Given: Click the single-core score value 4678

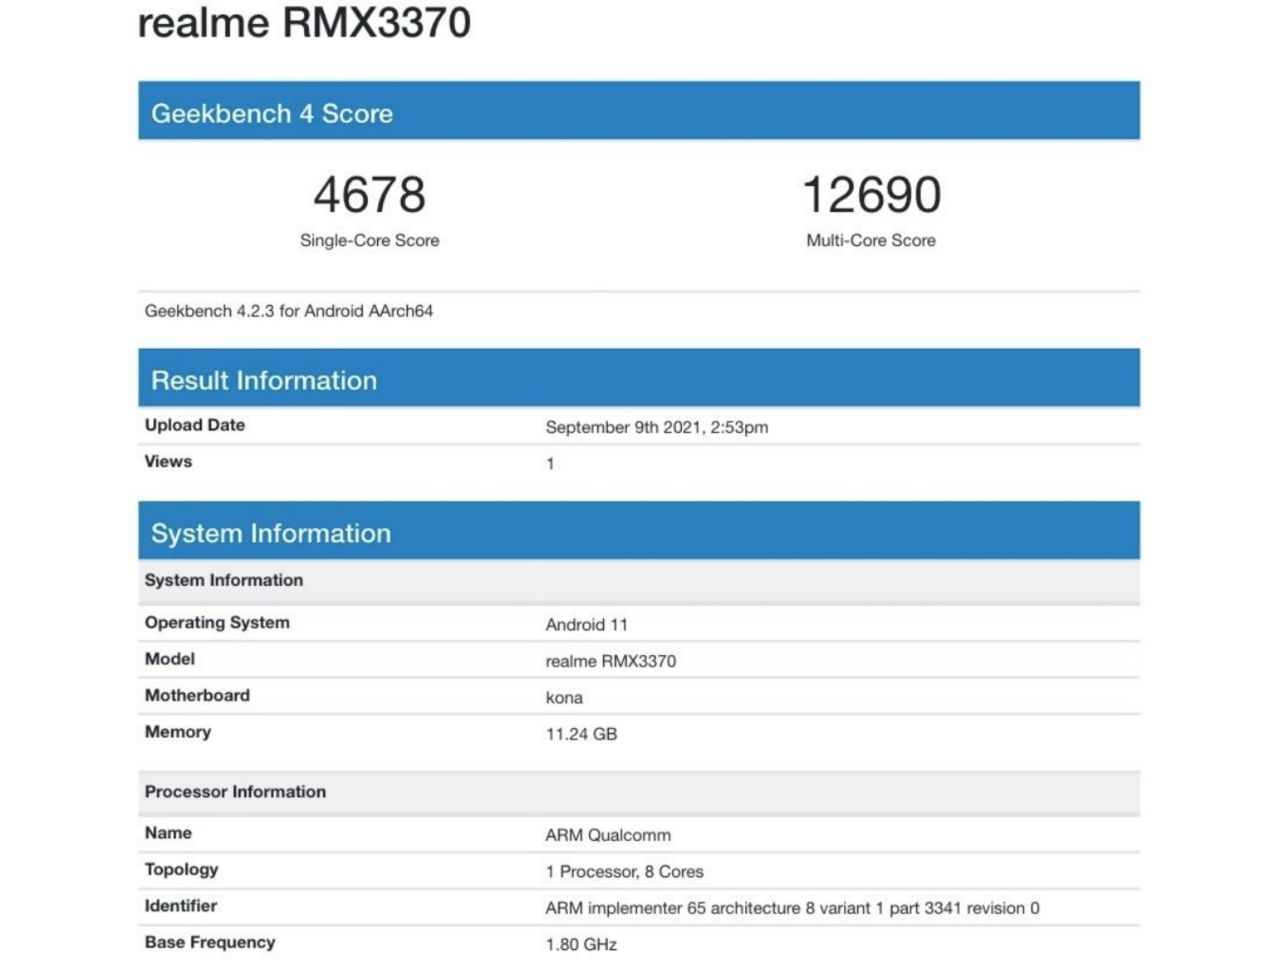Looking at the screenshot, I should (369, 195).
